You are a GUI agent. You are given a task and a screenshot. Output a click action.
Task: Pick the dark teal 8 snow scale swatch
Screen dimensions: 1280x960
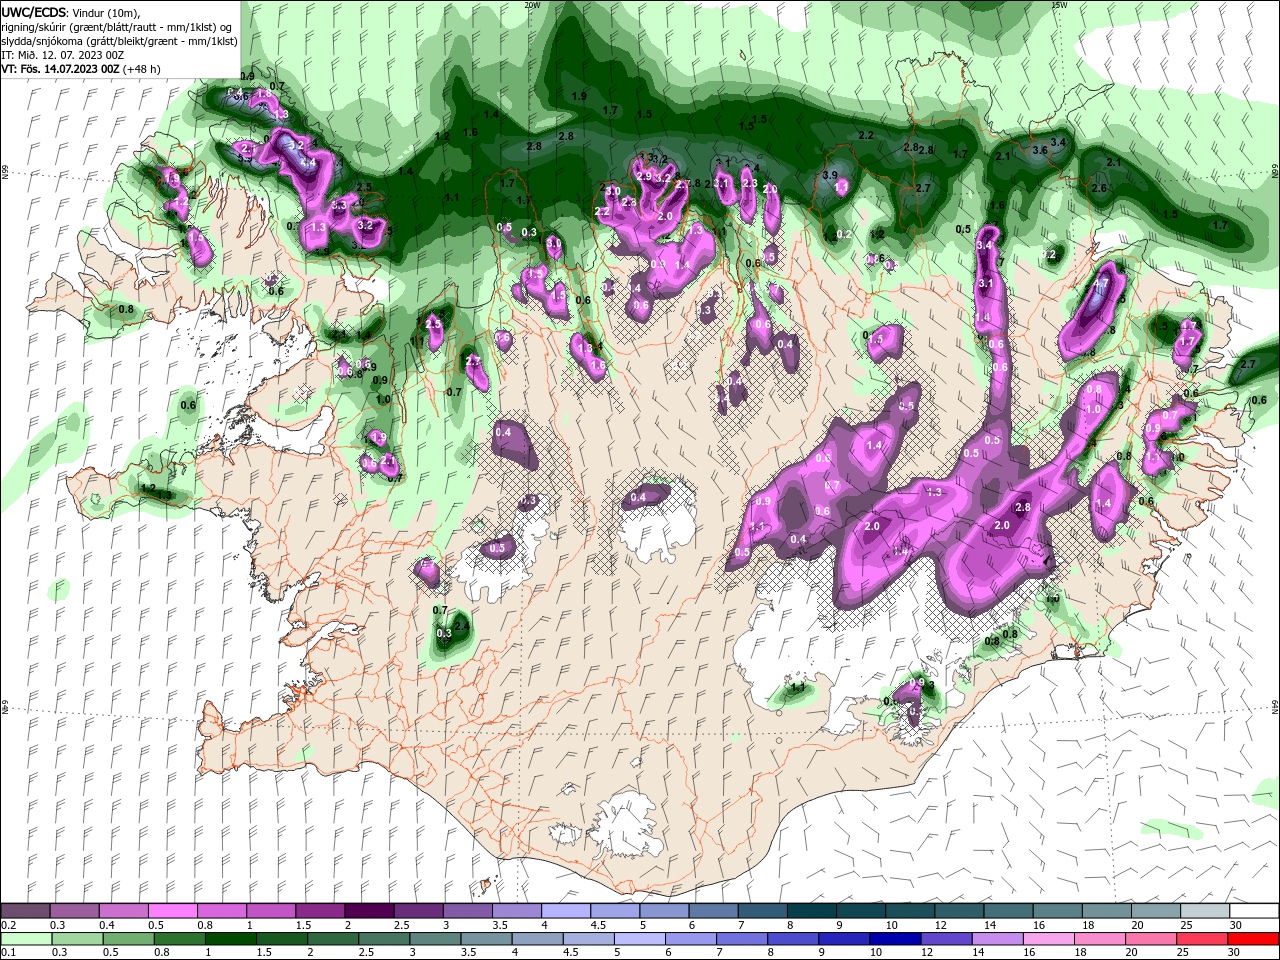811,911
